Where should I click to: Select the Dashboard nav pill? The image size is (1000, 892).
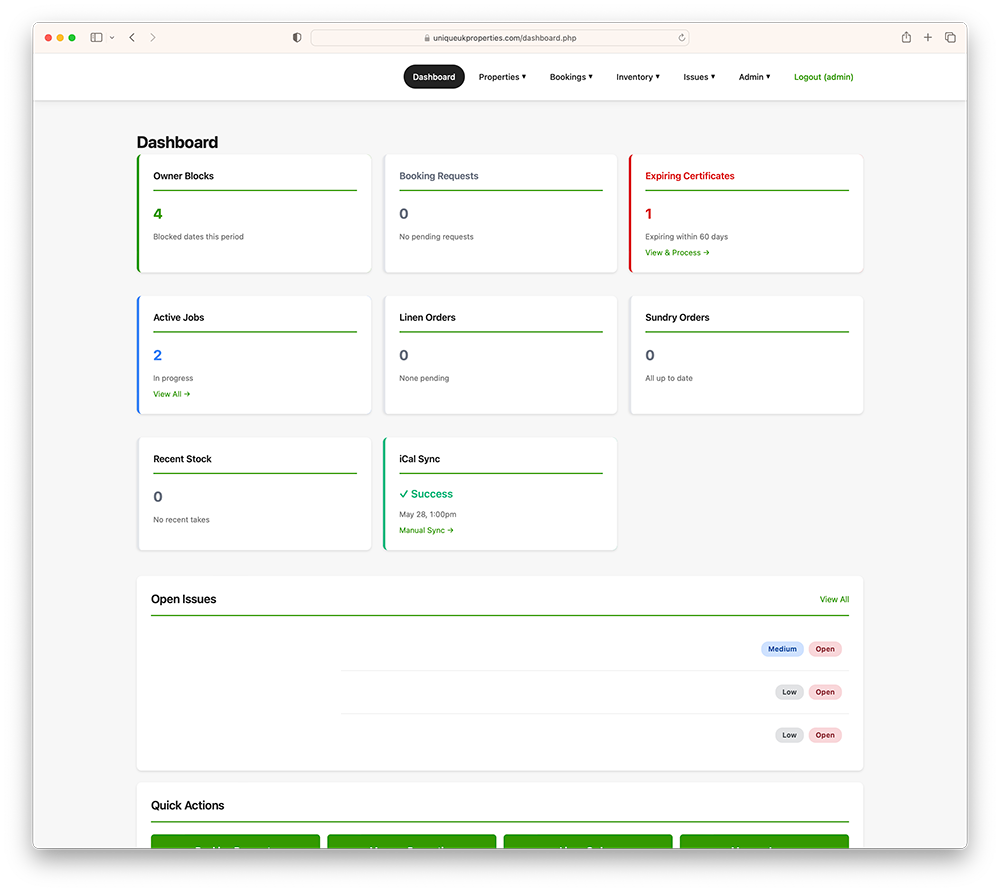click(x=434, y=77)
